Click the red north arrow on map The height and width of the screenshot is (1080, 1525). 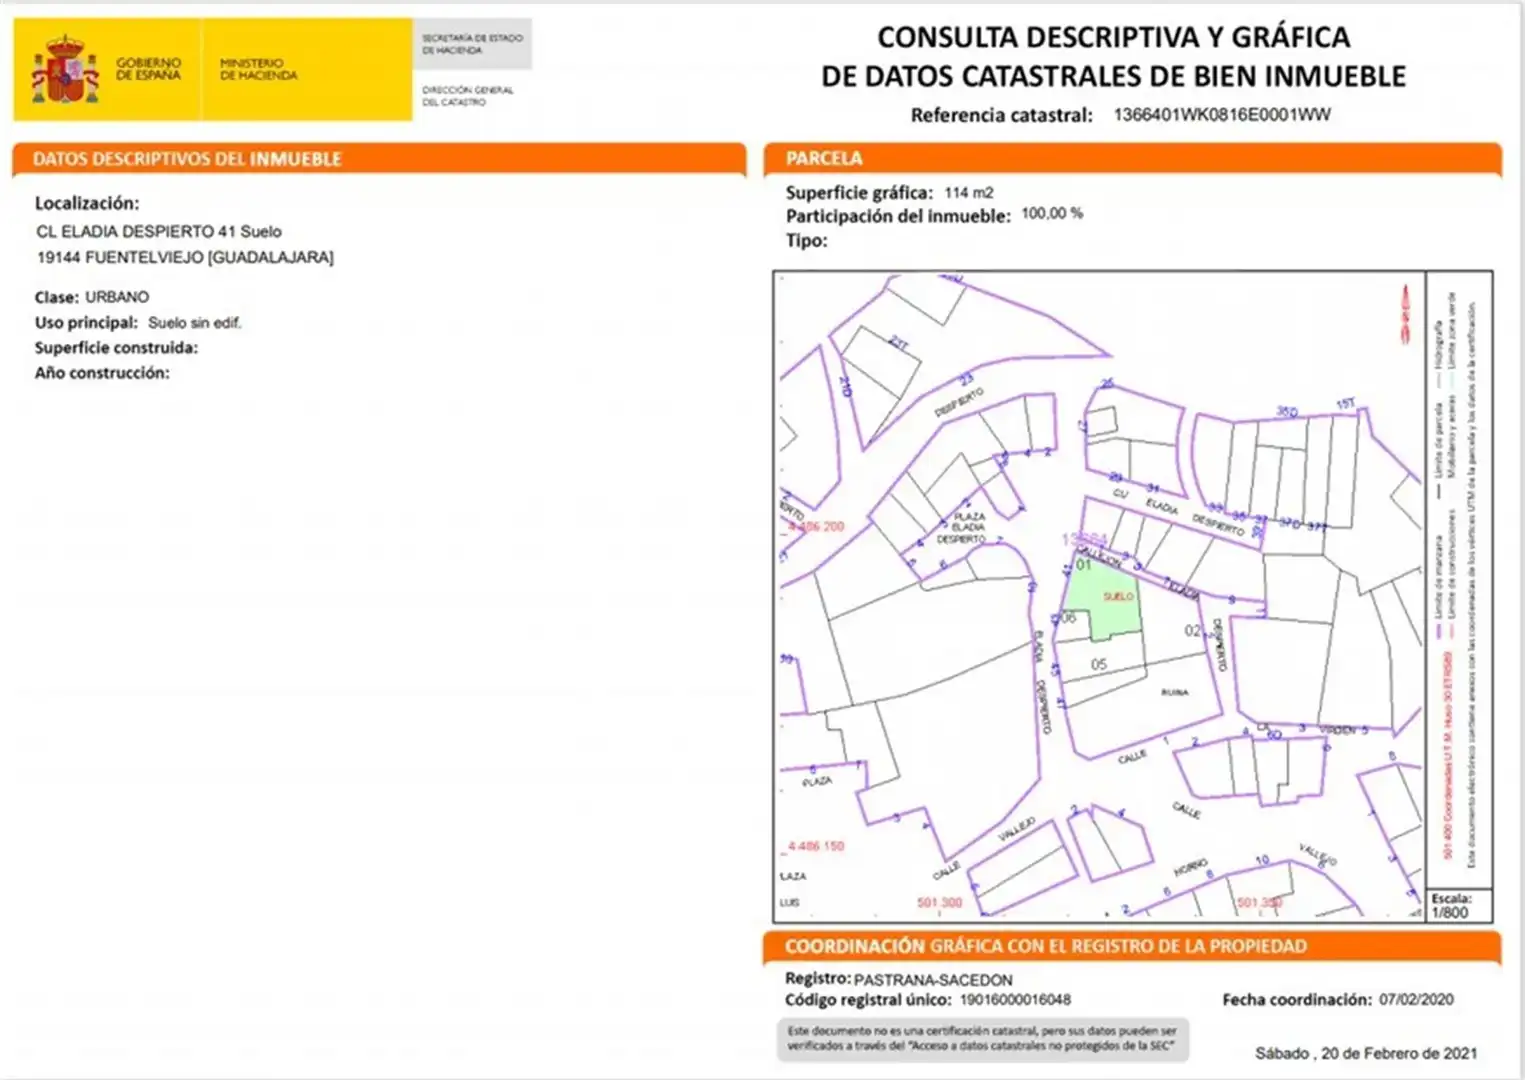pos(1405,313)
